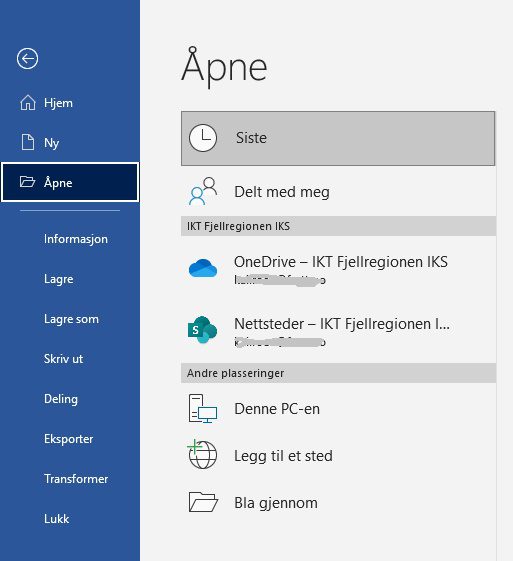Click the Bla gjennom folder icon
Image resolution: width=513 pixels, height=561 pixels.
203,502
